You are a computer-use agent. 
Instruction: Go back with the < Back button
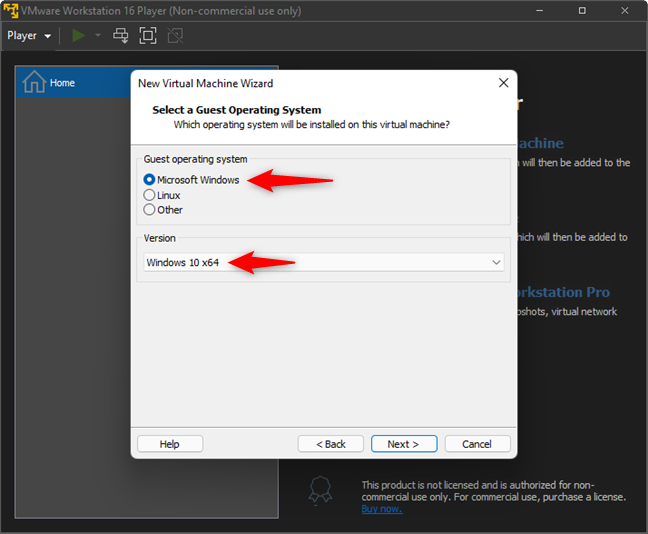pyautogui.click(x=331, y=444)
